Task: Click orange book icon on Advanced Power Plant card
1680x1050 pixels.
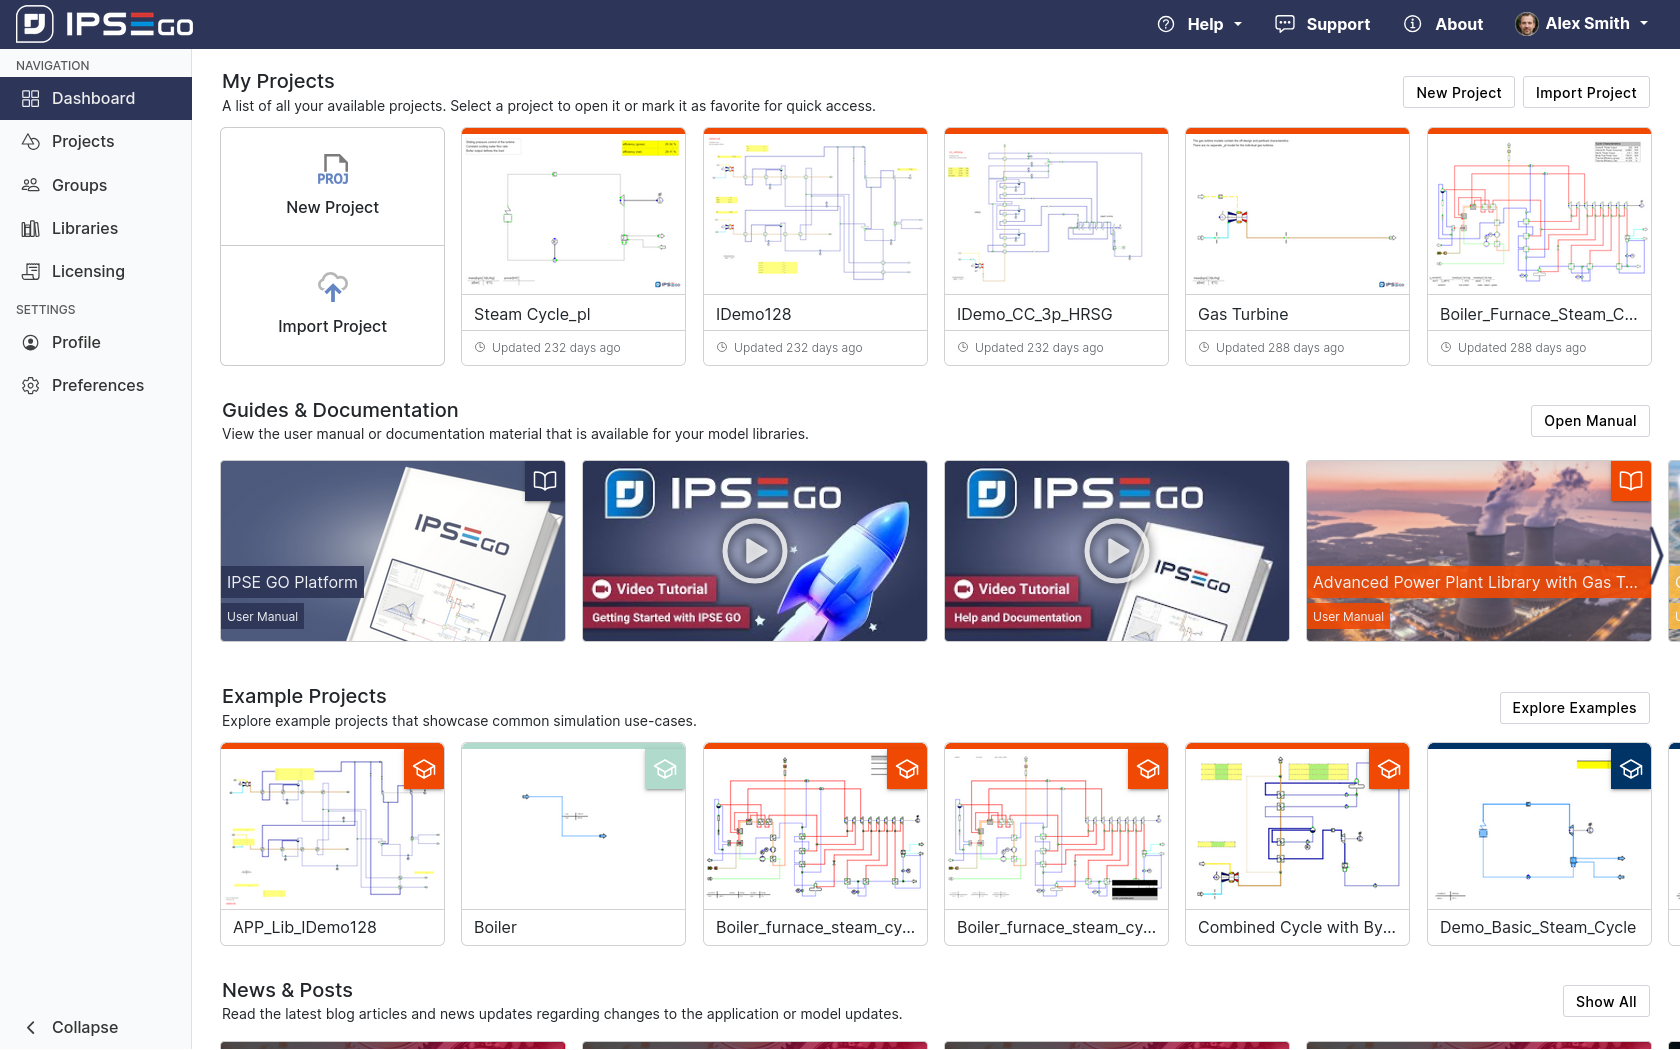Action: click(1630, 481)
